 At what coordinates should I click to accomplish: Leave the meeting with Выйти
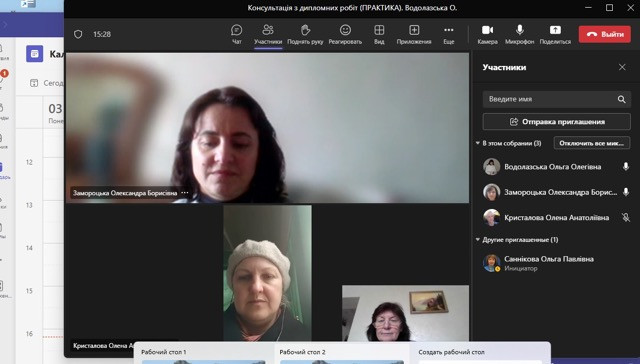604,34
